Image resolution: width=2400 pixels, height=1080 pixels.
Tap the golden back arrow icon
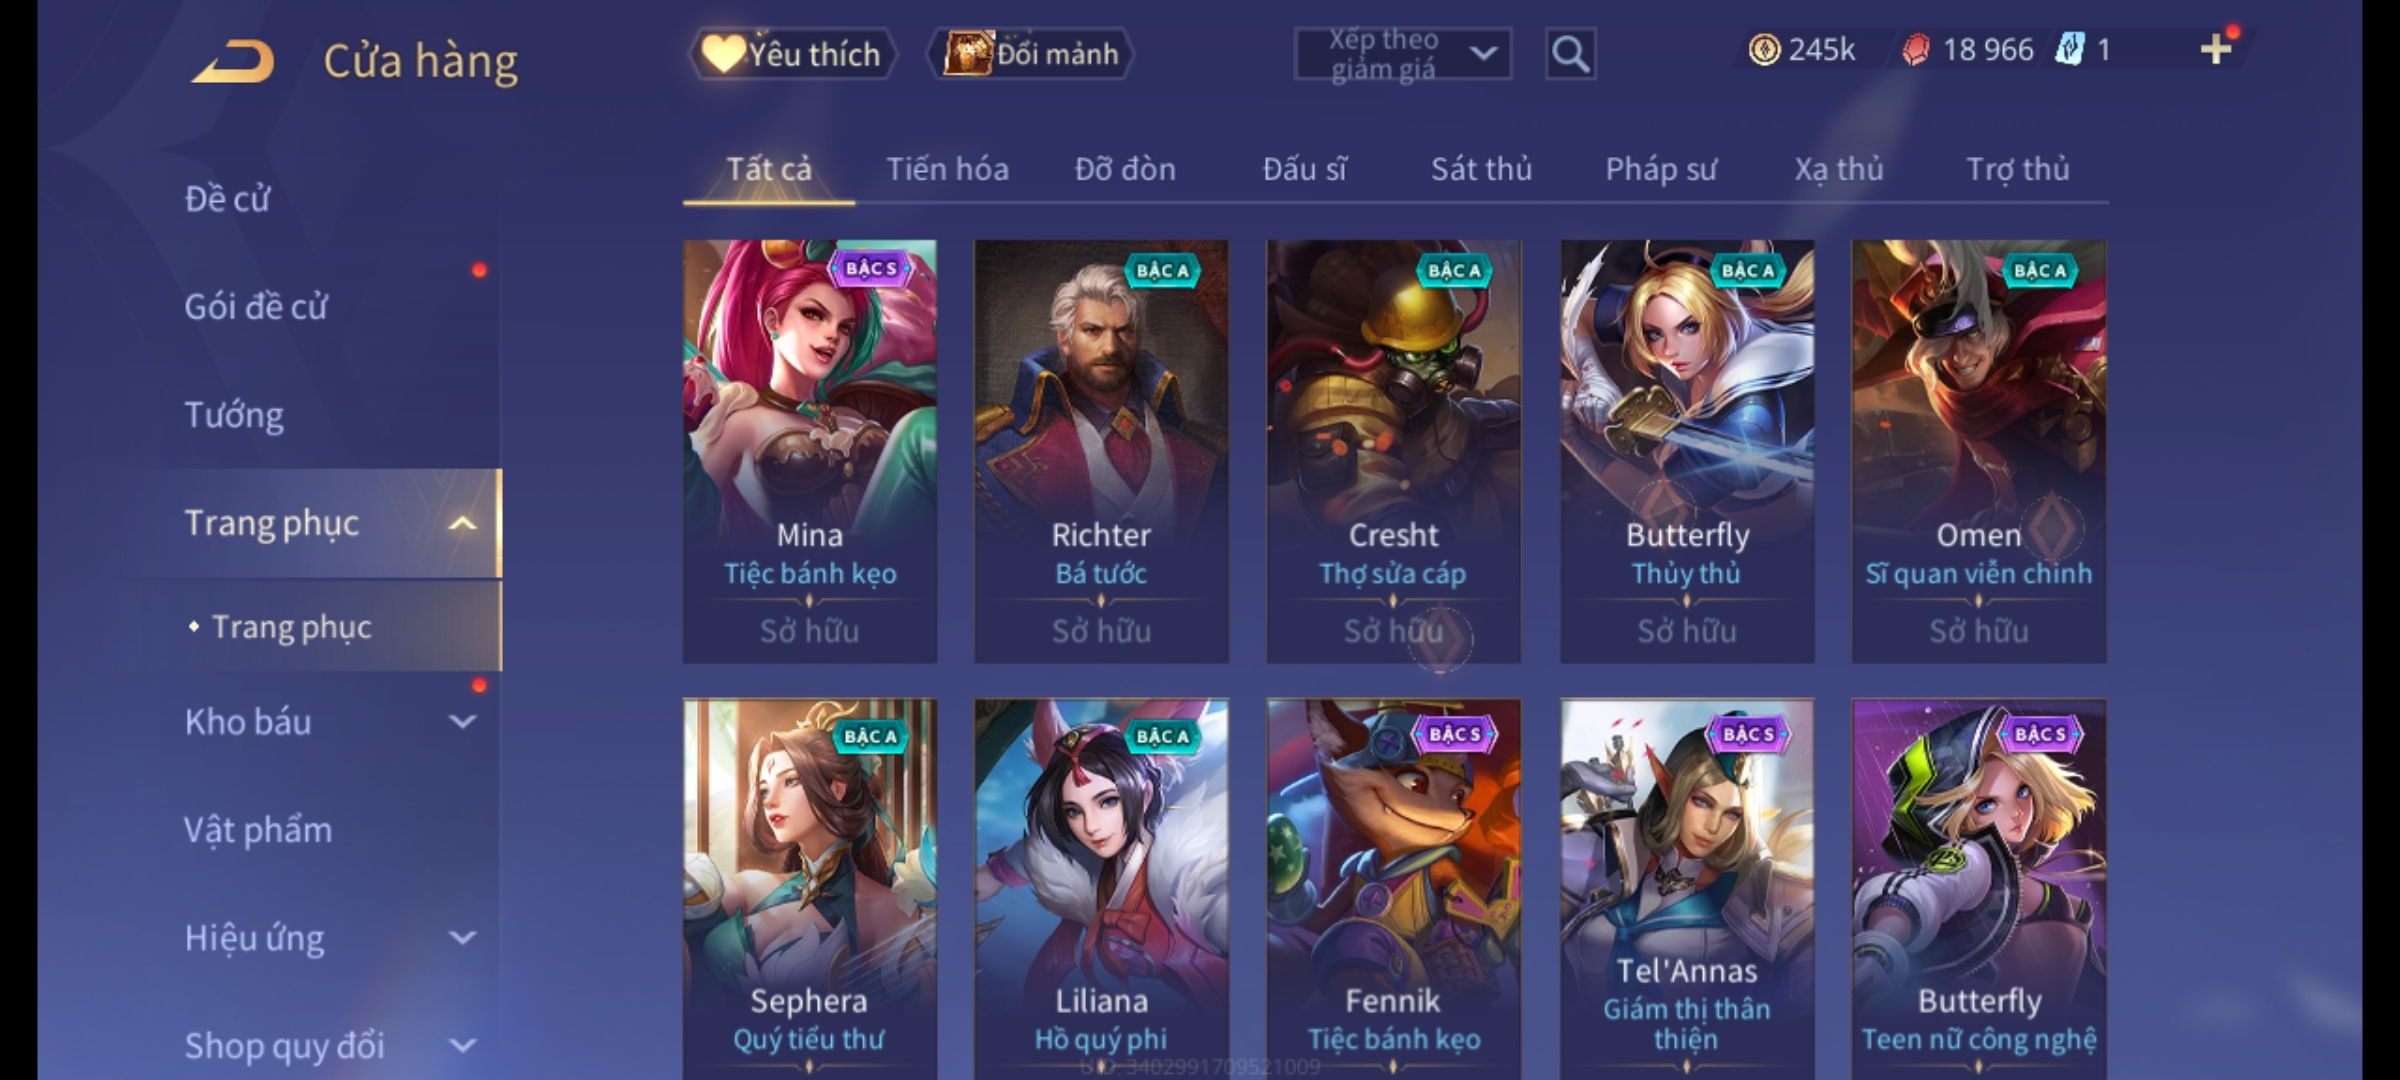click(234, 61)
